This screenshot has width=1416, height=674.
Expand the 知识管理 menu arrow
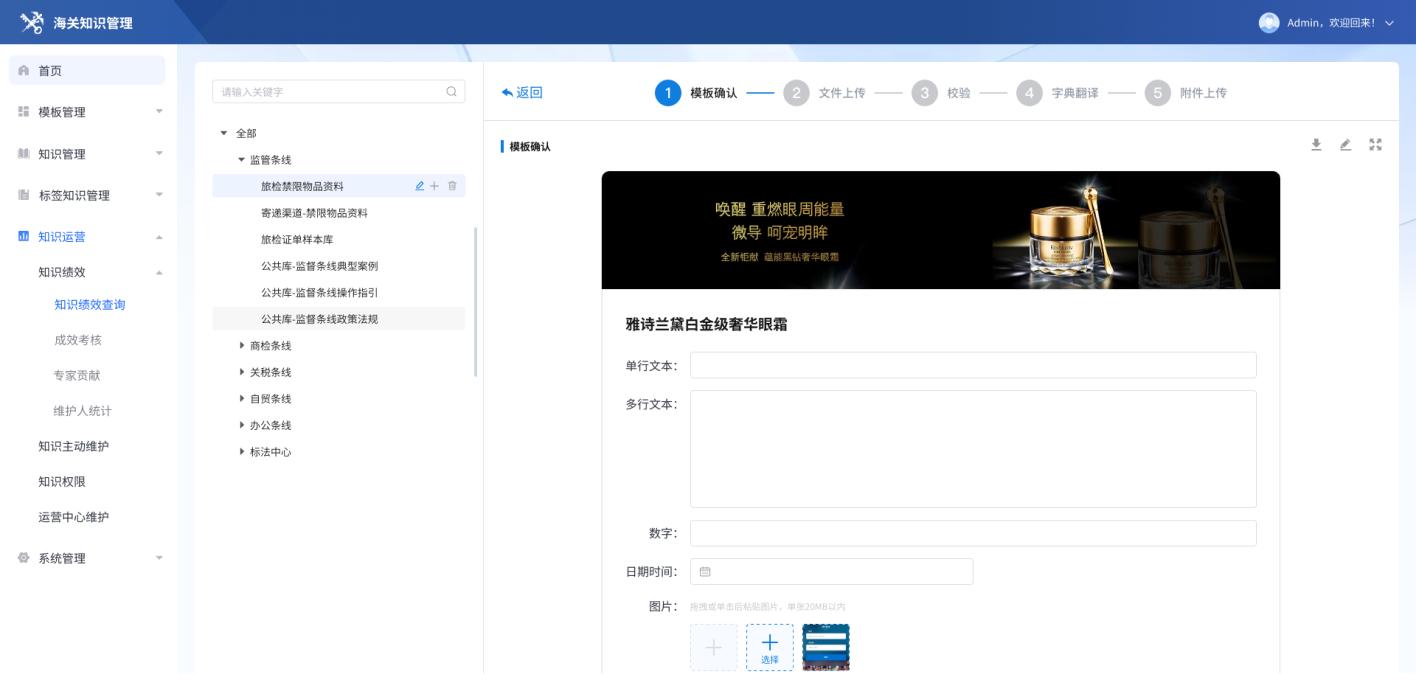pos(159,153)
